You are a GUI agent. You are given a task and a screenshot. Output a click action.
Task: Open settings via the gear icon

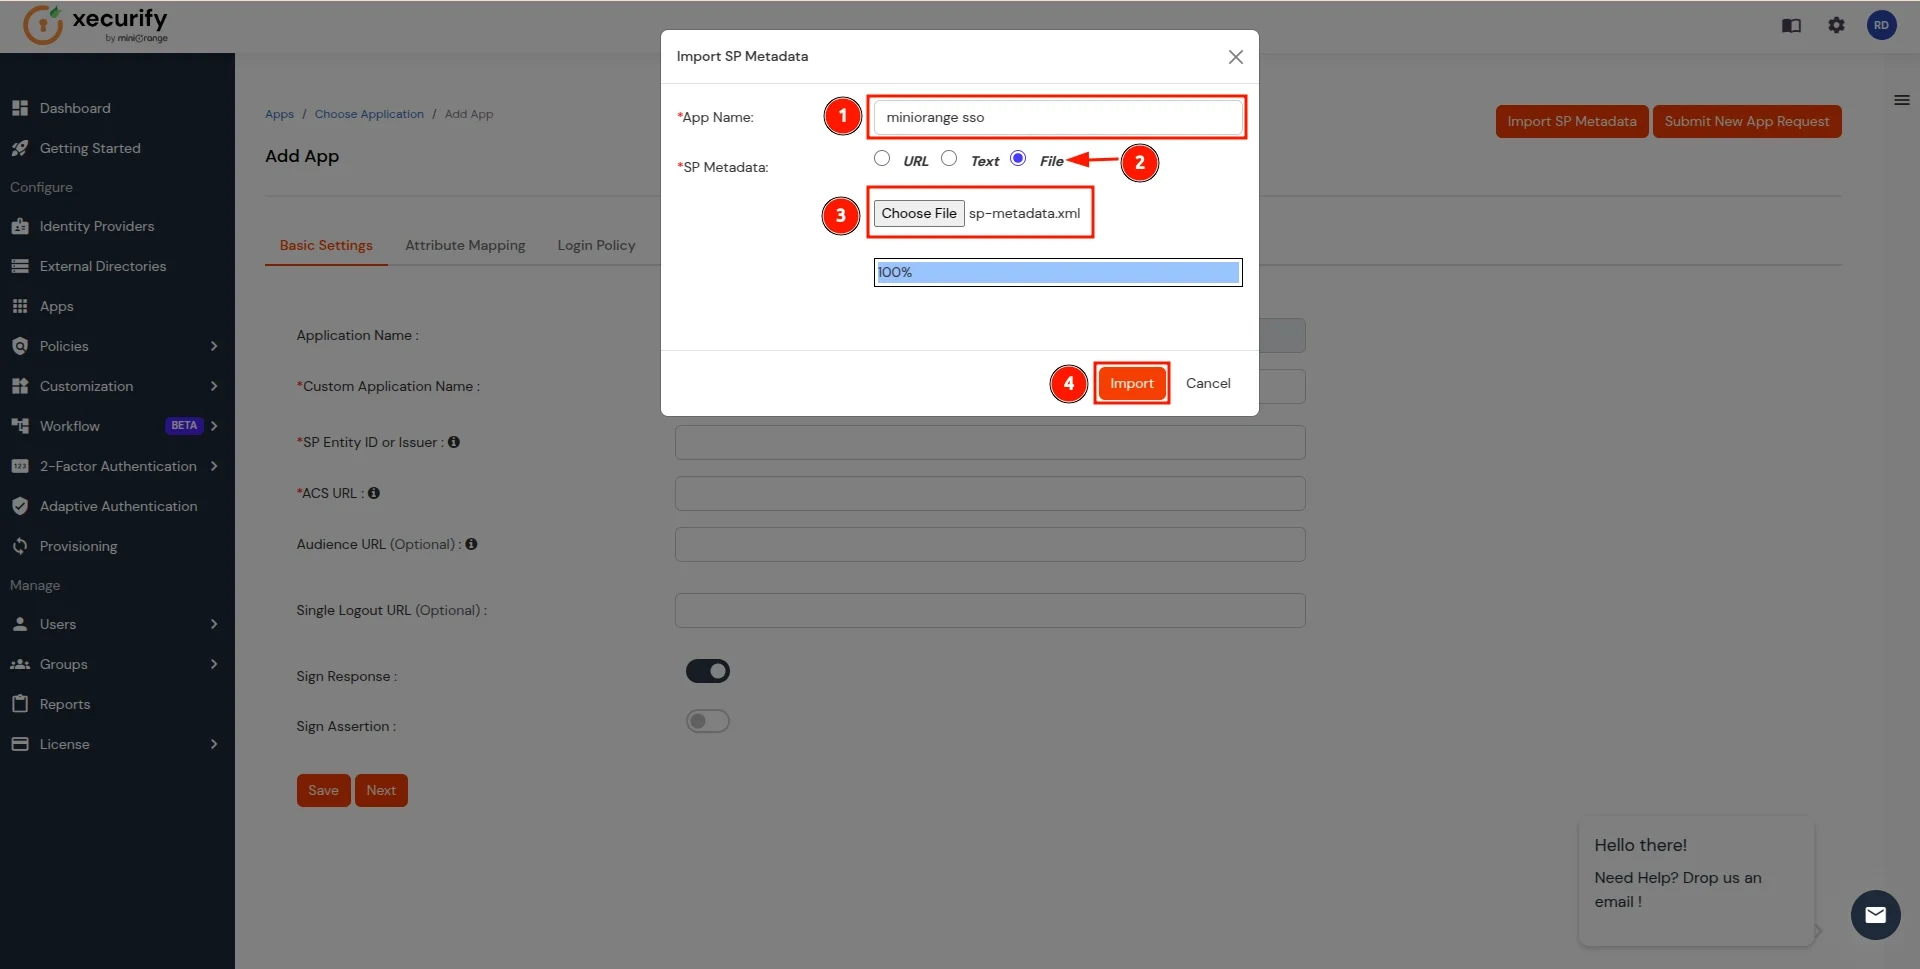point(1837,25)
